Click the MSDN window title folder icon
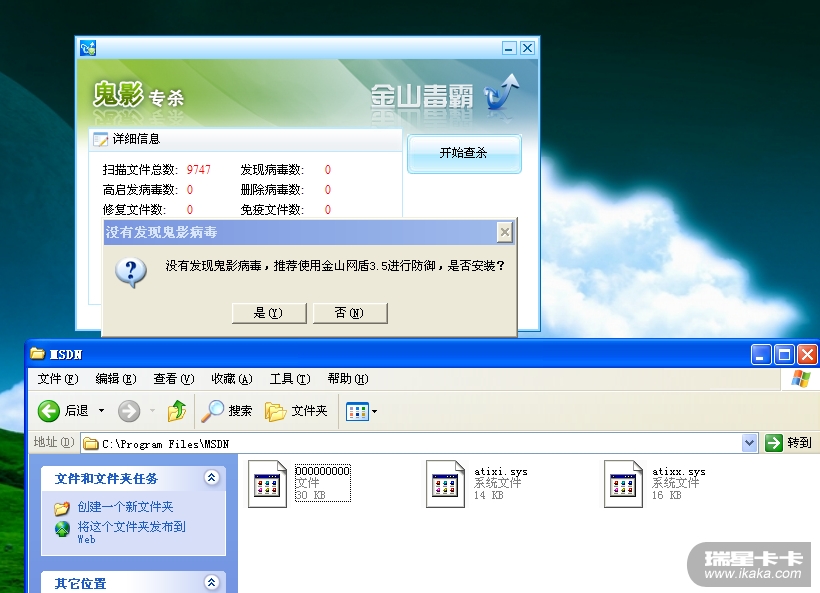Viewport: 820px width, 593px height. coord(37,354)
